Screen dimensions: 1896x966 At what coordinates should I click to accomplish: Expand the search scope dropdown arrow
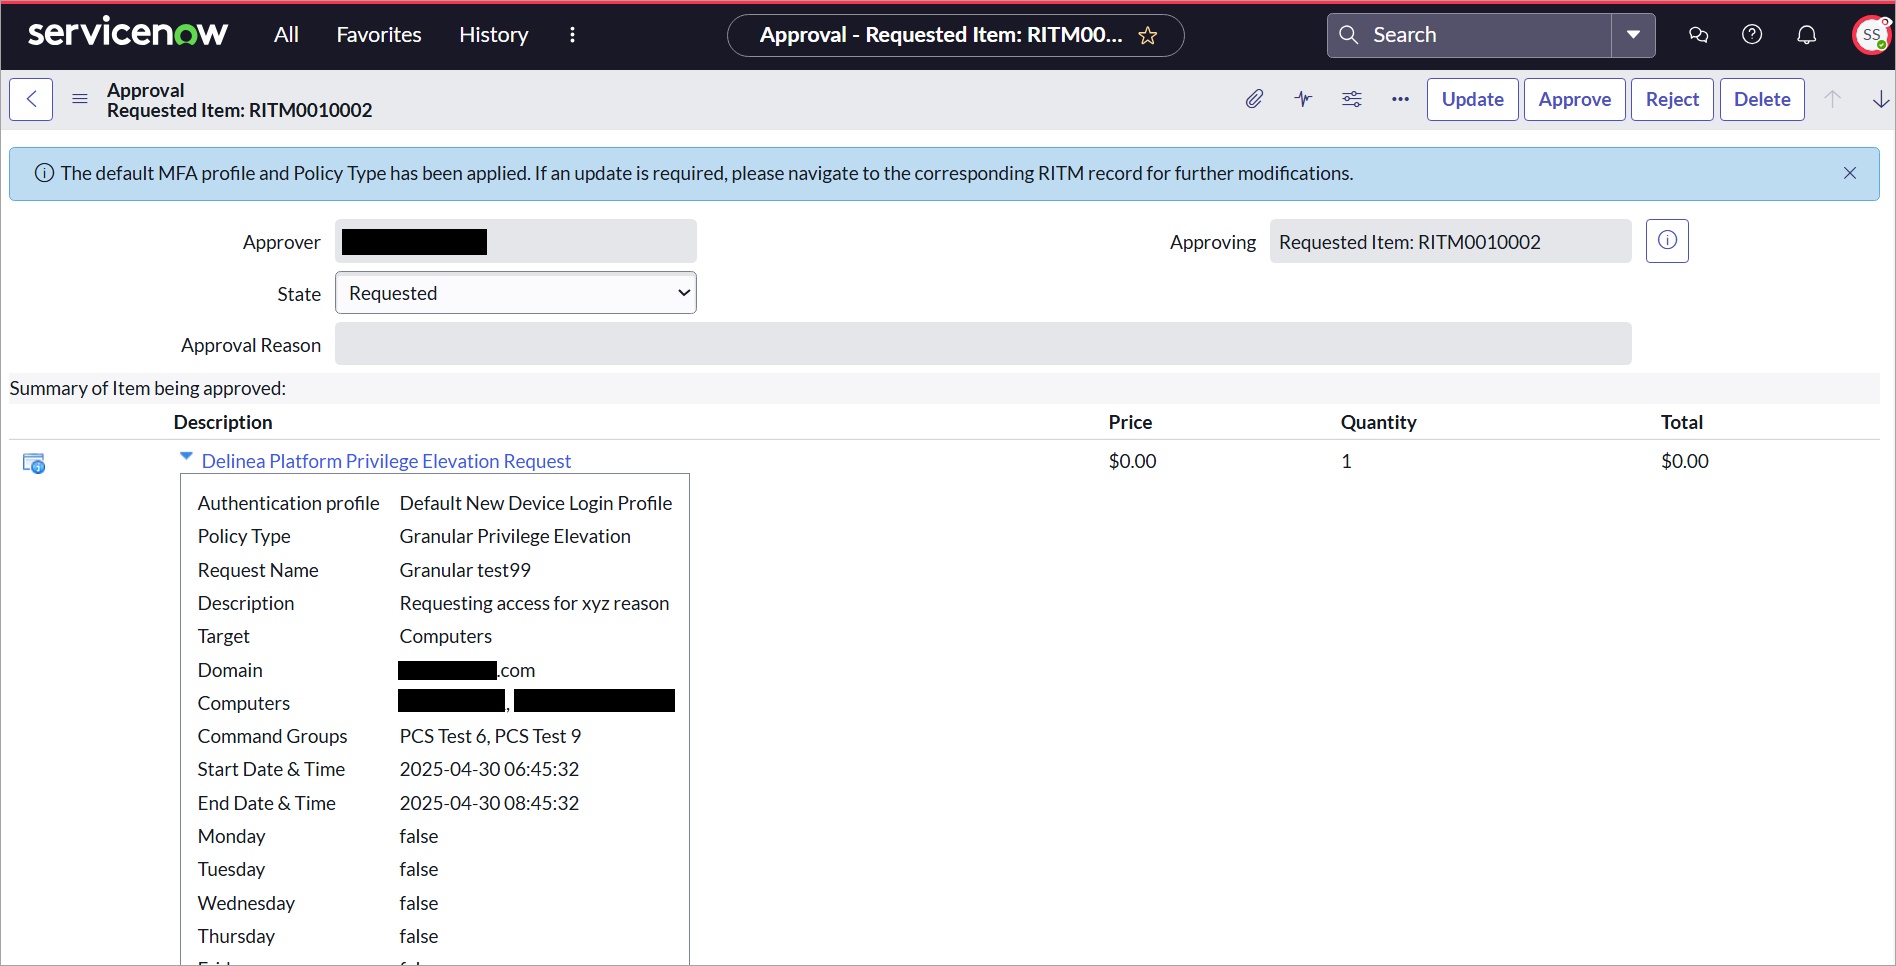1633,35
